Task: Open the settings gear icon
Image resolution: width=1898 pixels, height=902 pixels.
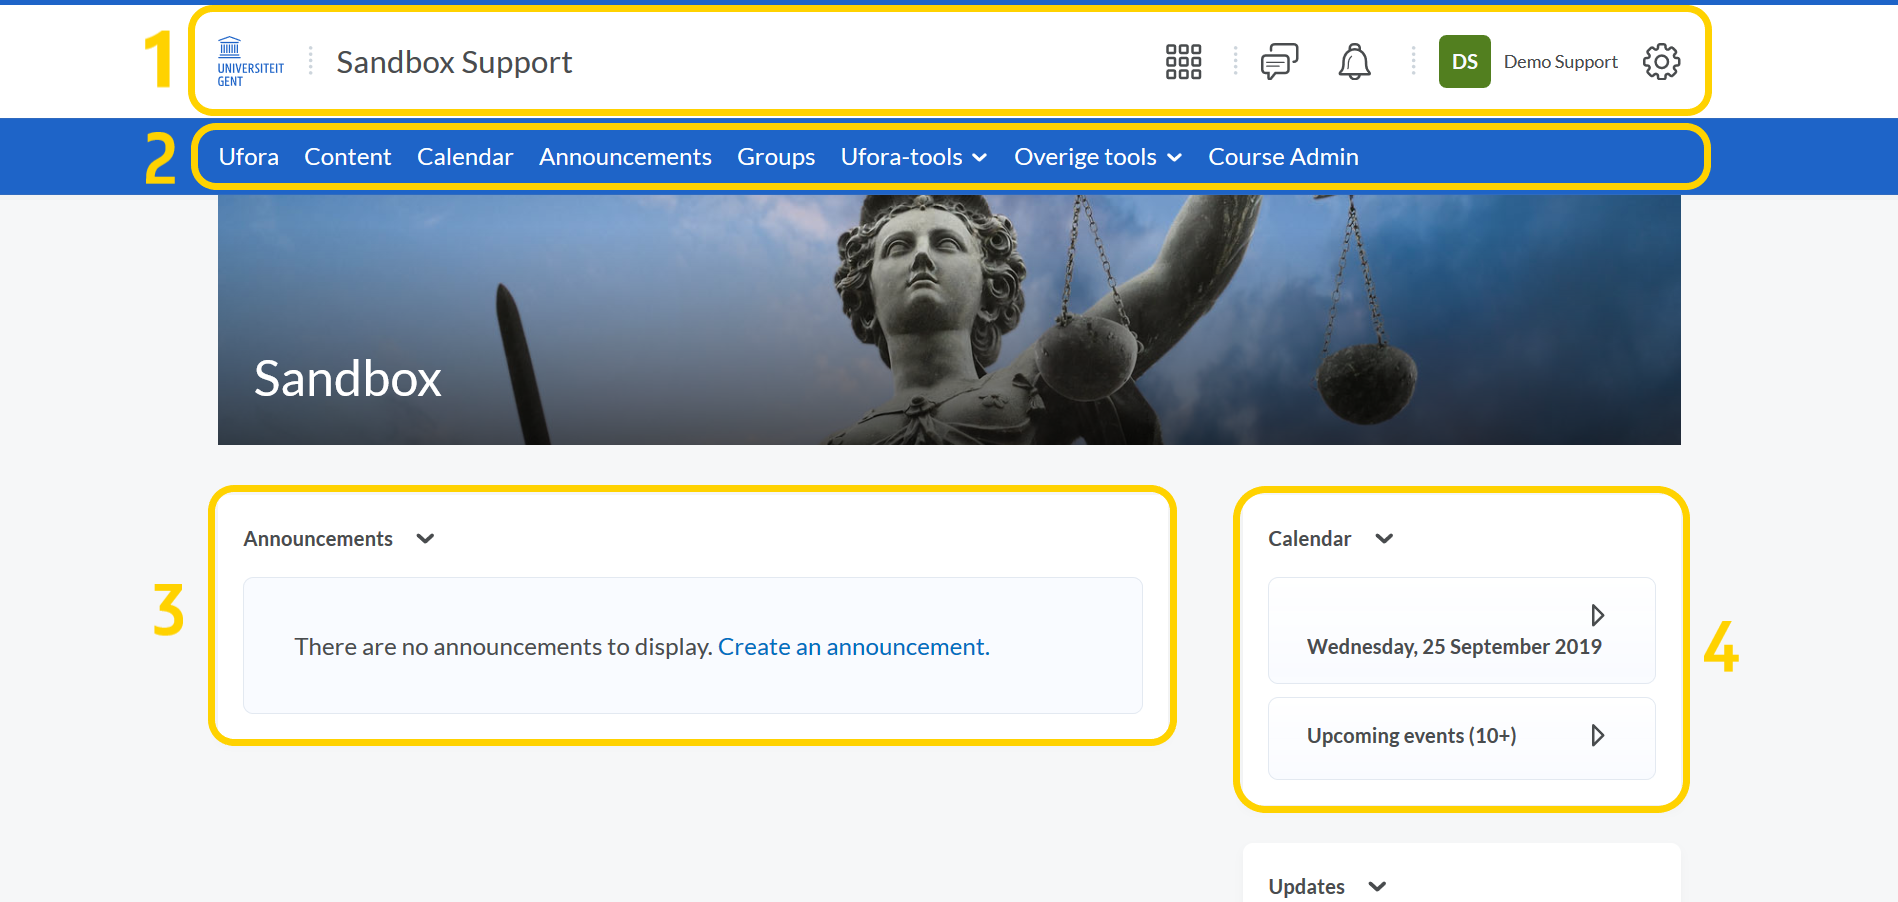Action: [1661, 62]
